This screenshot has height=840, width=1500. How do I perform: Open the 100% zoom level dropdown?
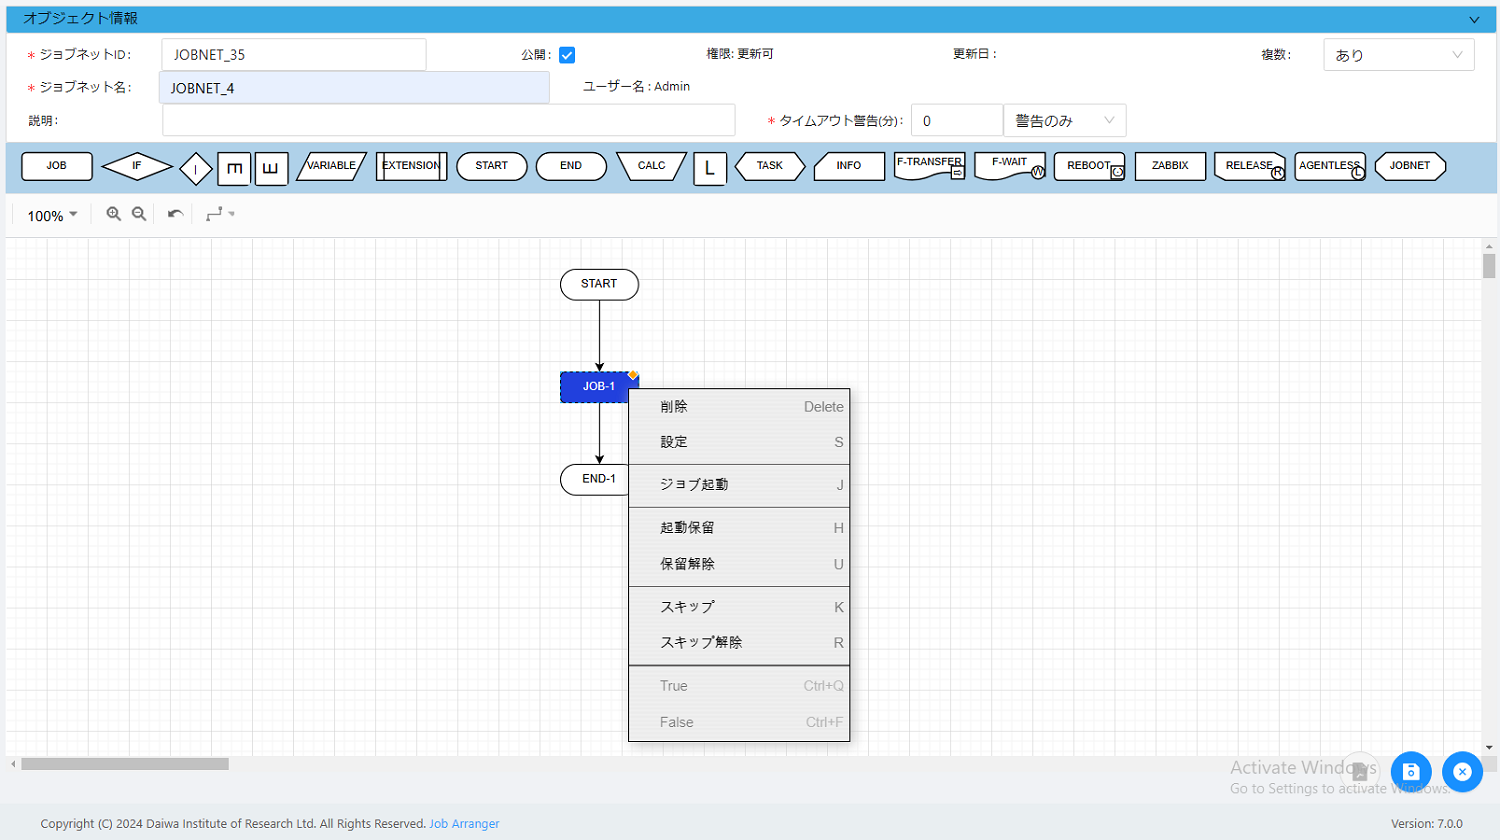click(52, 215)
